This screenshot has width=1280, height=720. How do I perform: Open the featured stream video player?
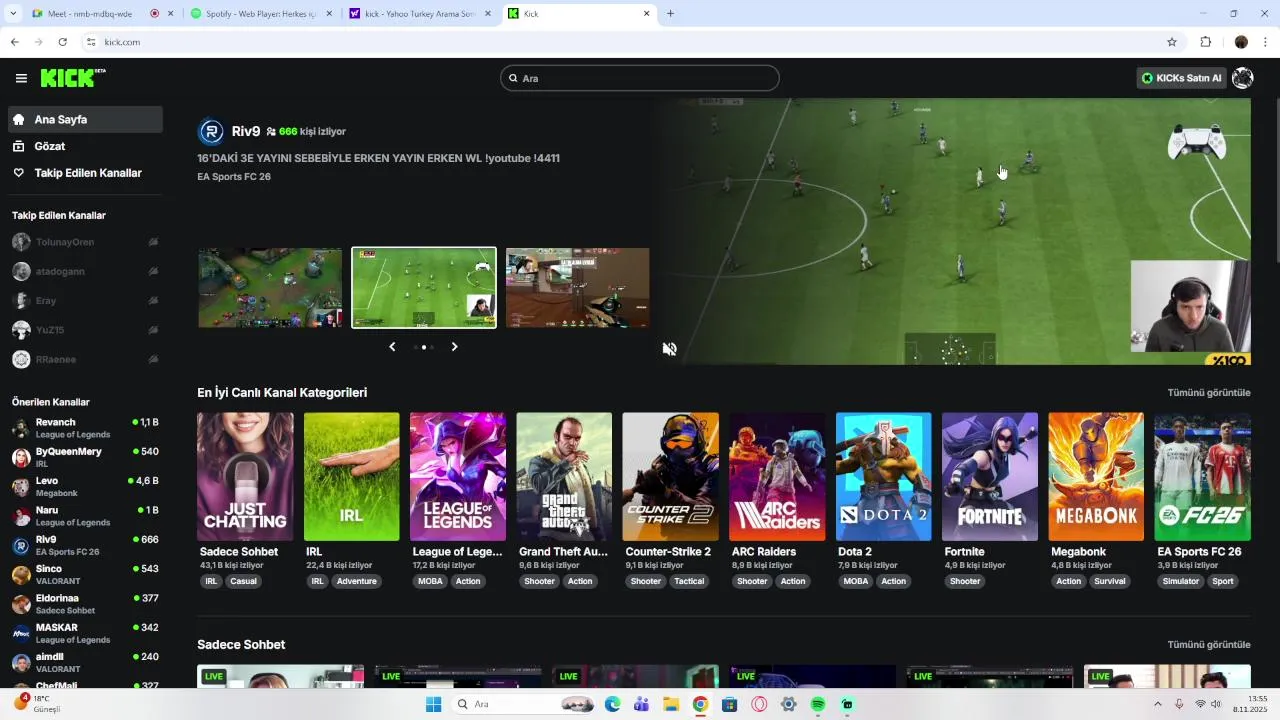tap(954, 231)
